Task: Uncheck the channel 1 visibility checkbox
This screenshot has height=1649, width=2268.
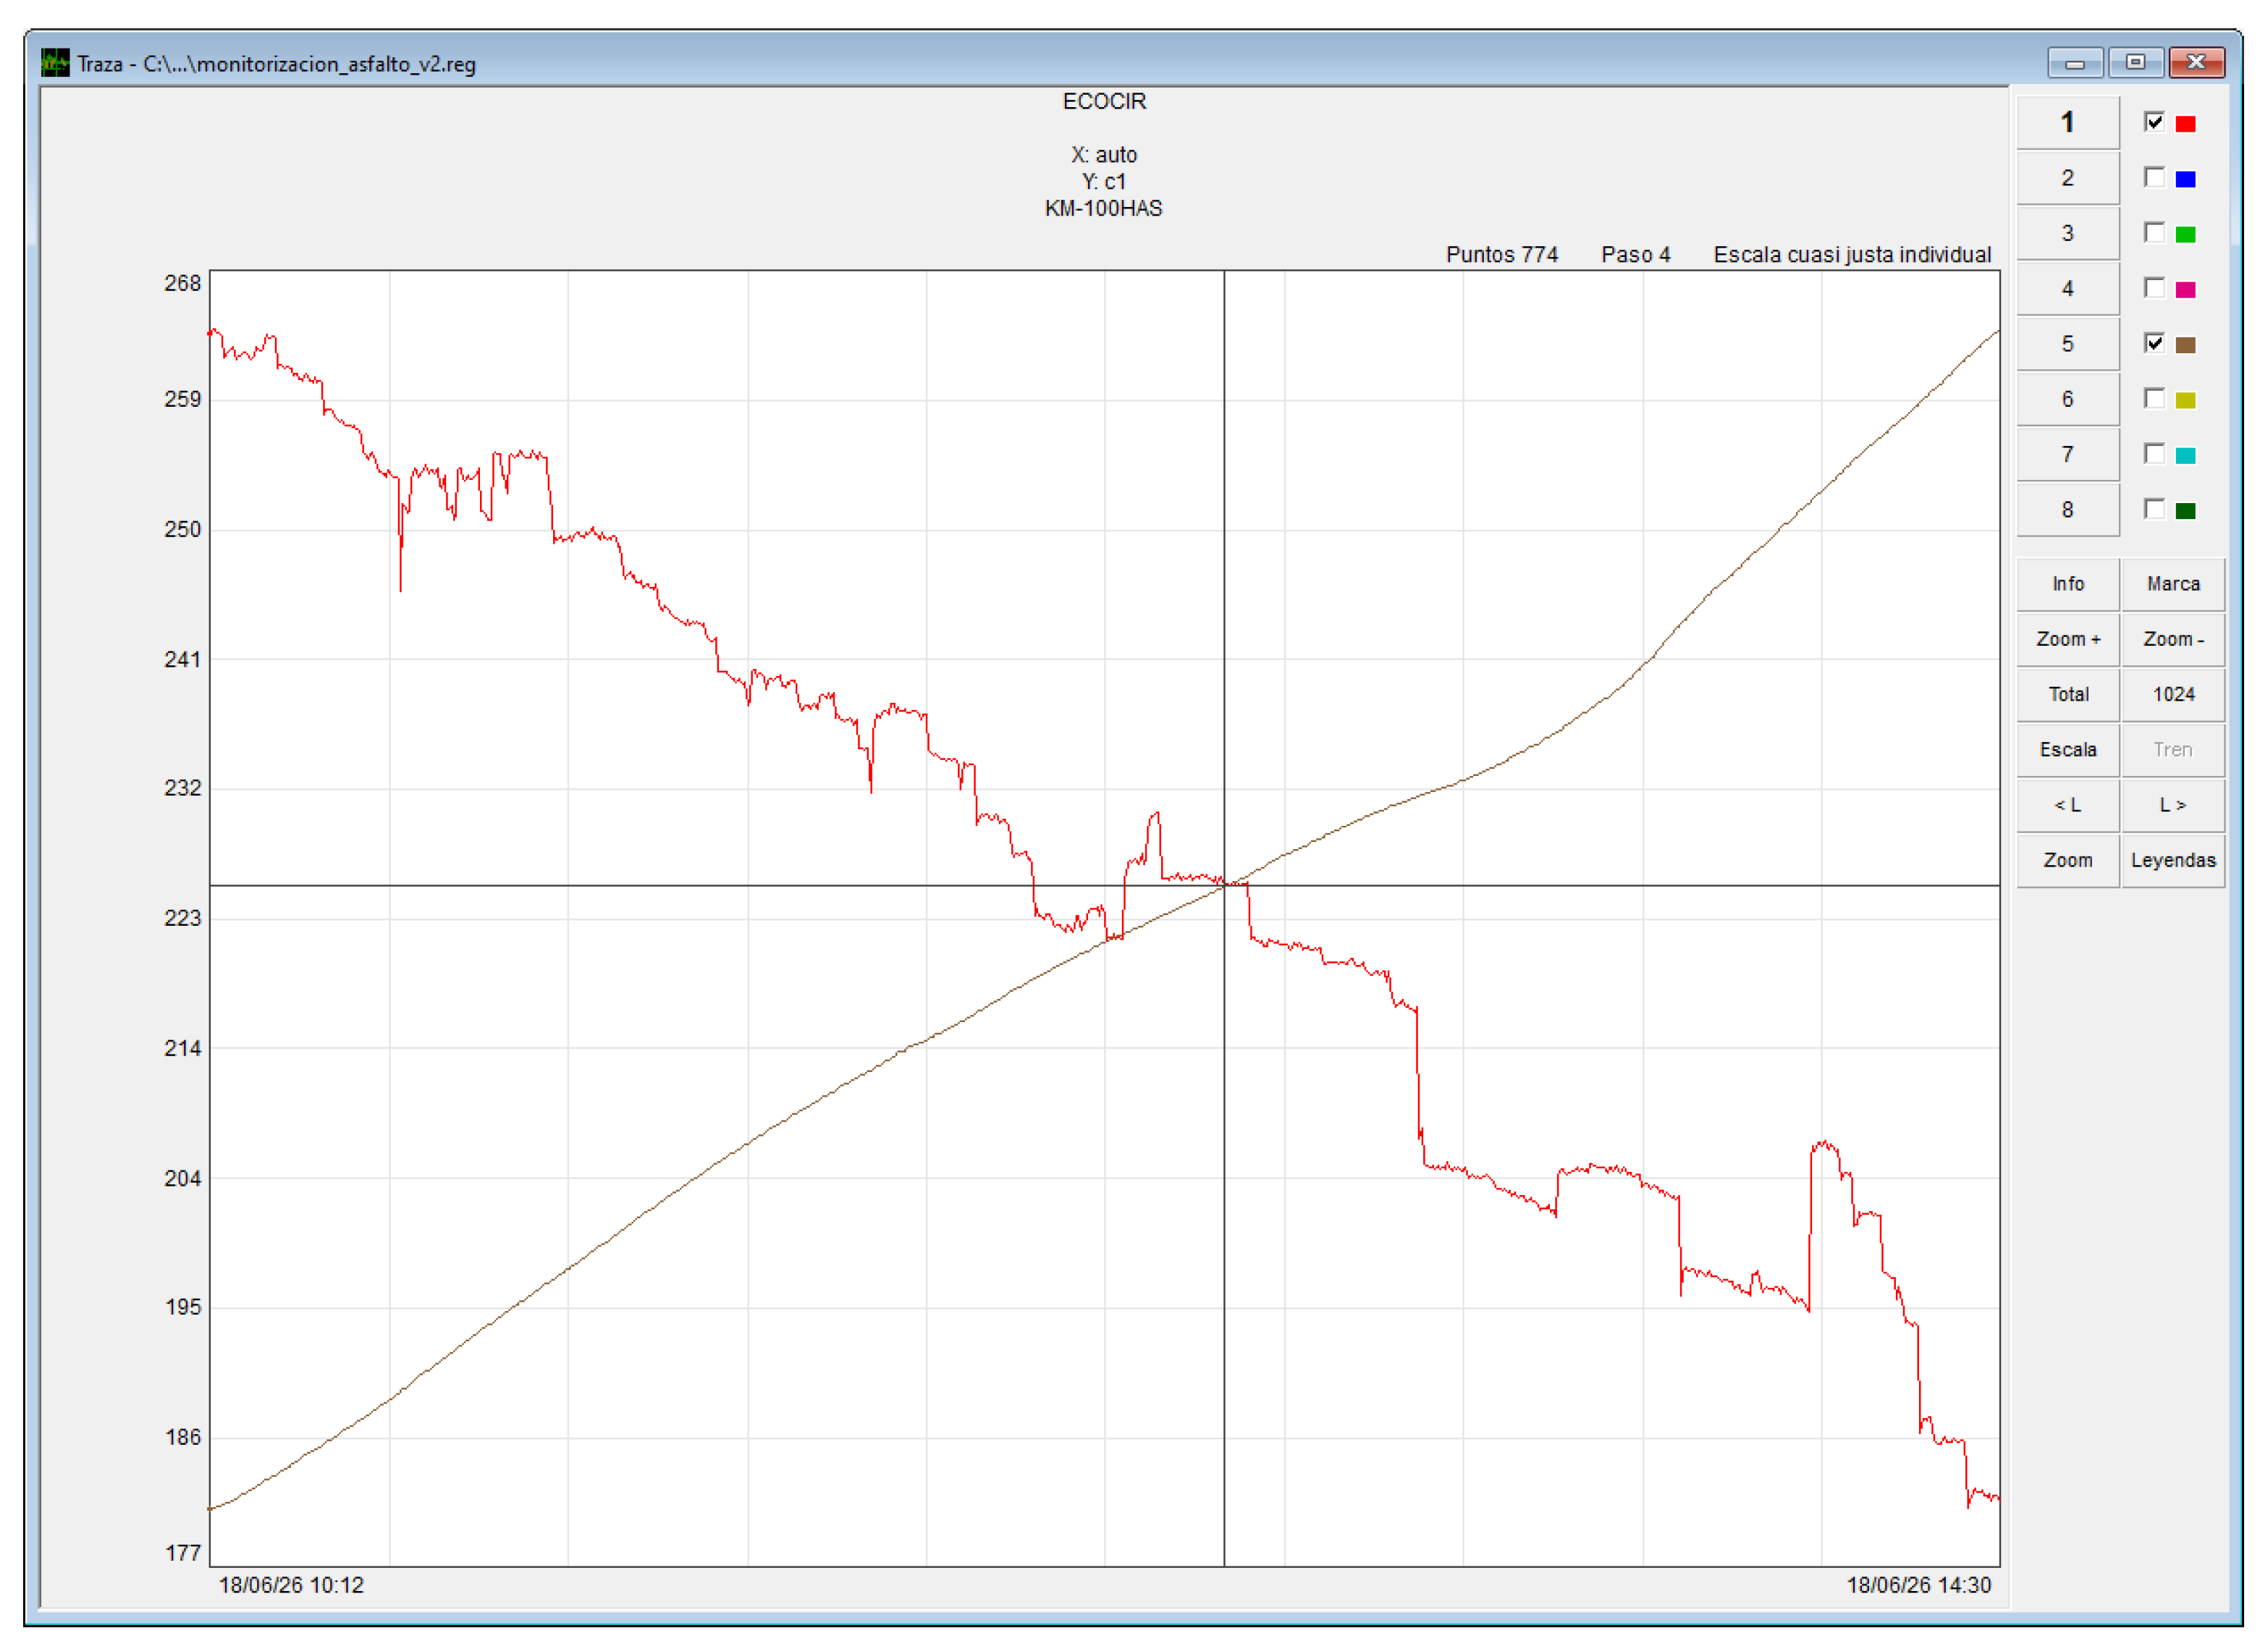Action: tap(2154, 122)
